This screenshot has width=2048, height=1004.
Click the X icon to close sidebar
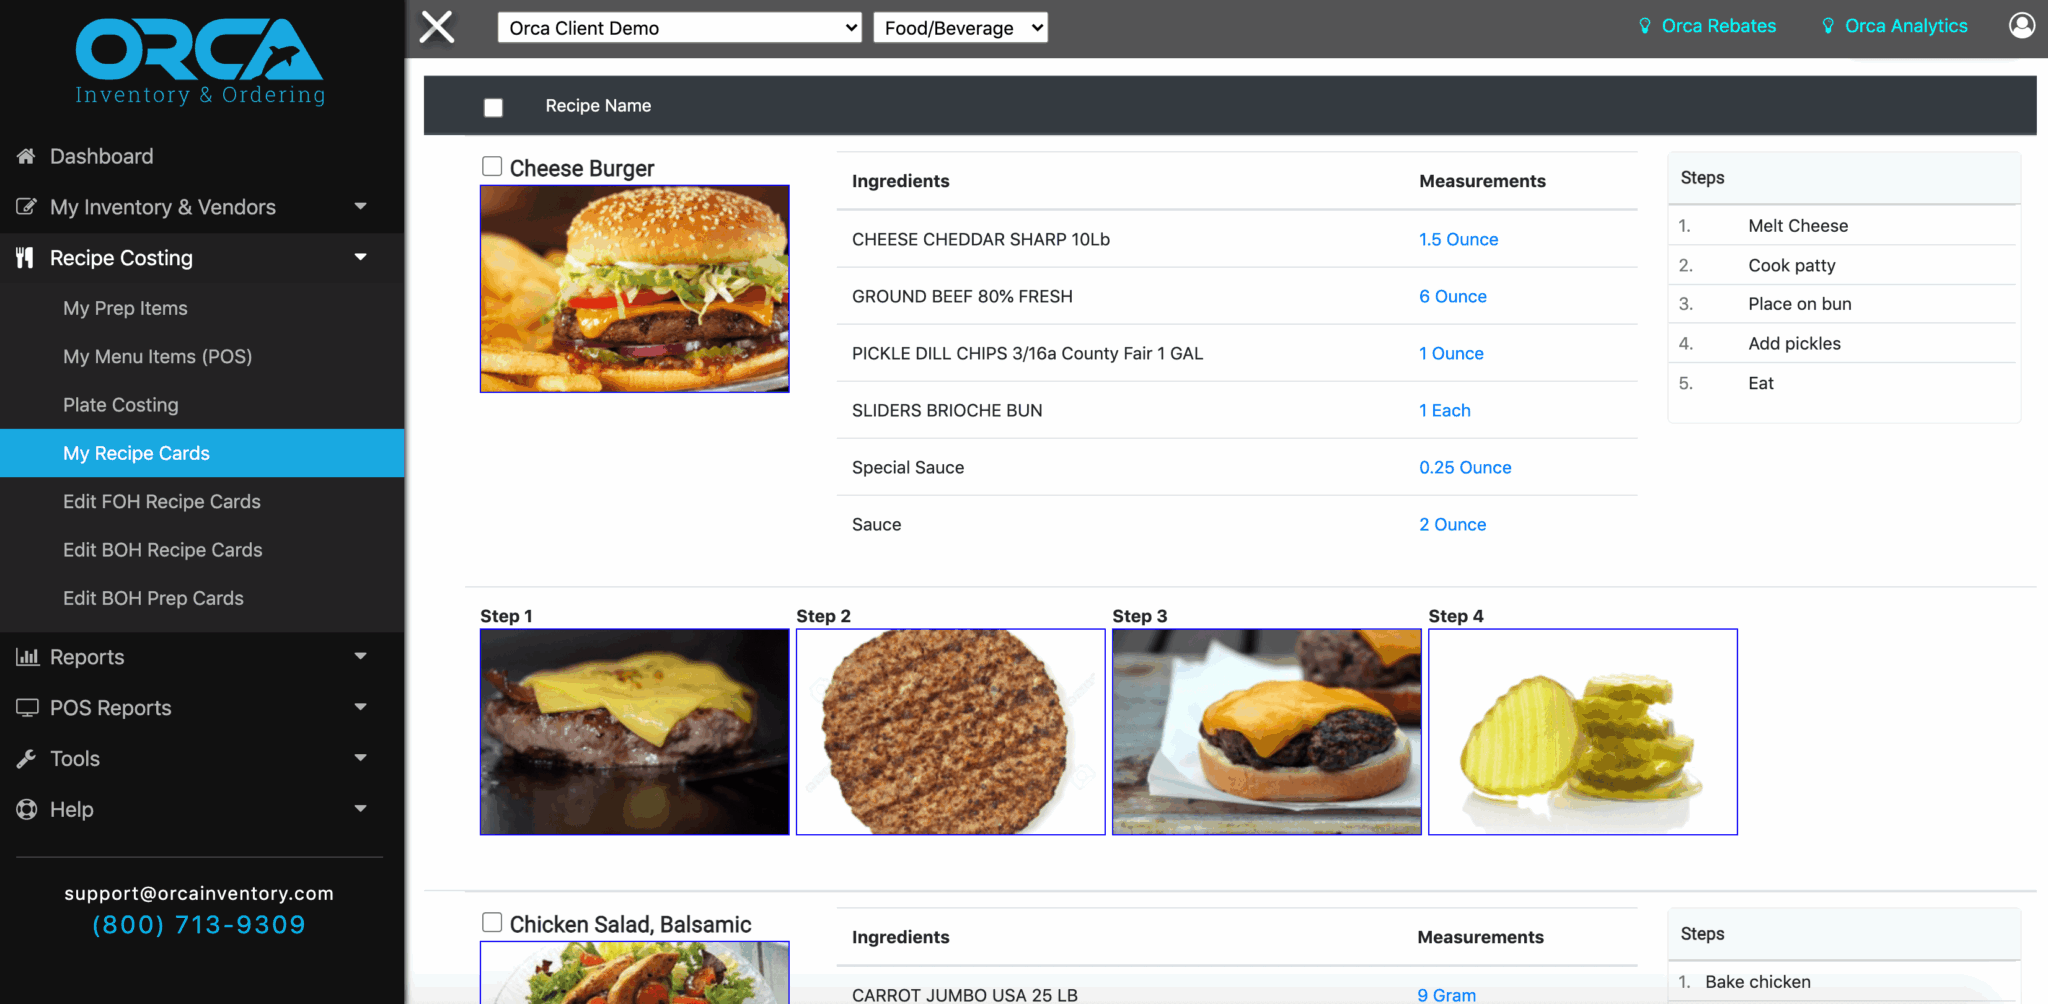(437, 27)
